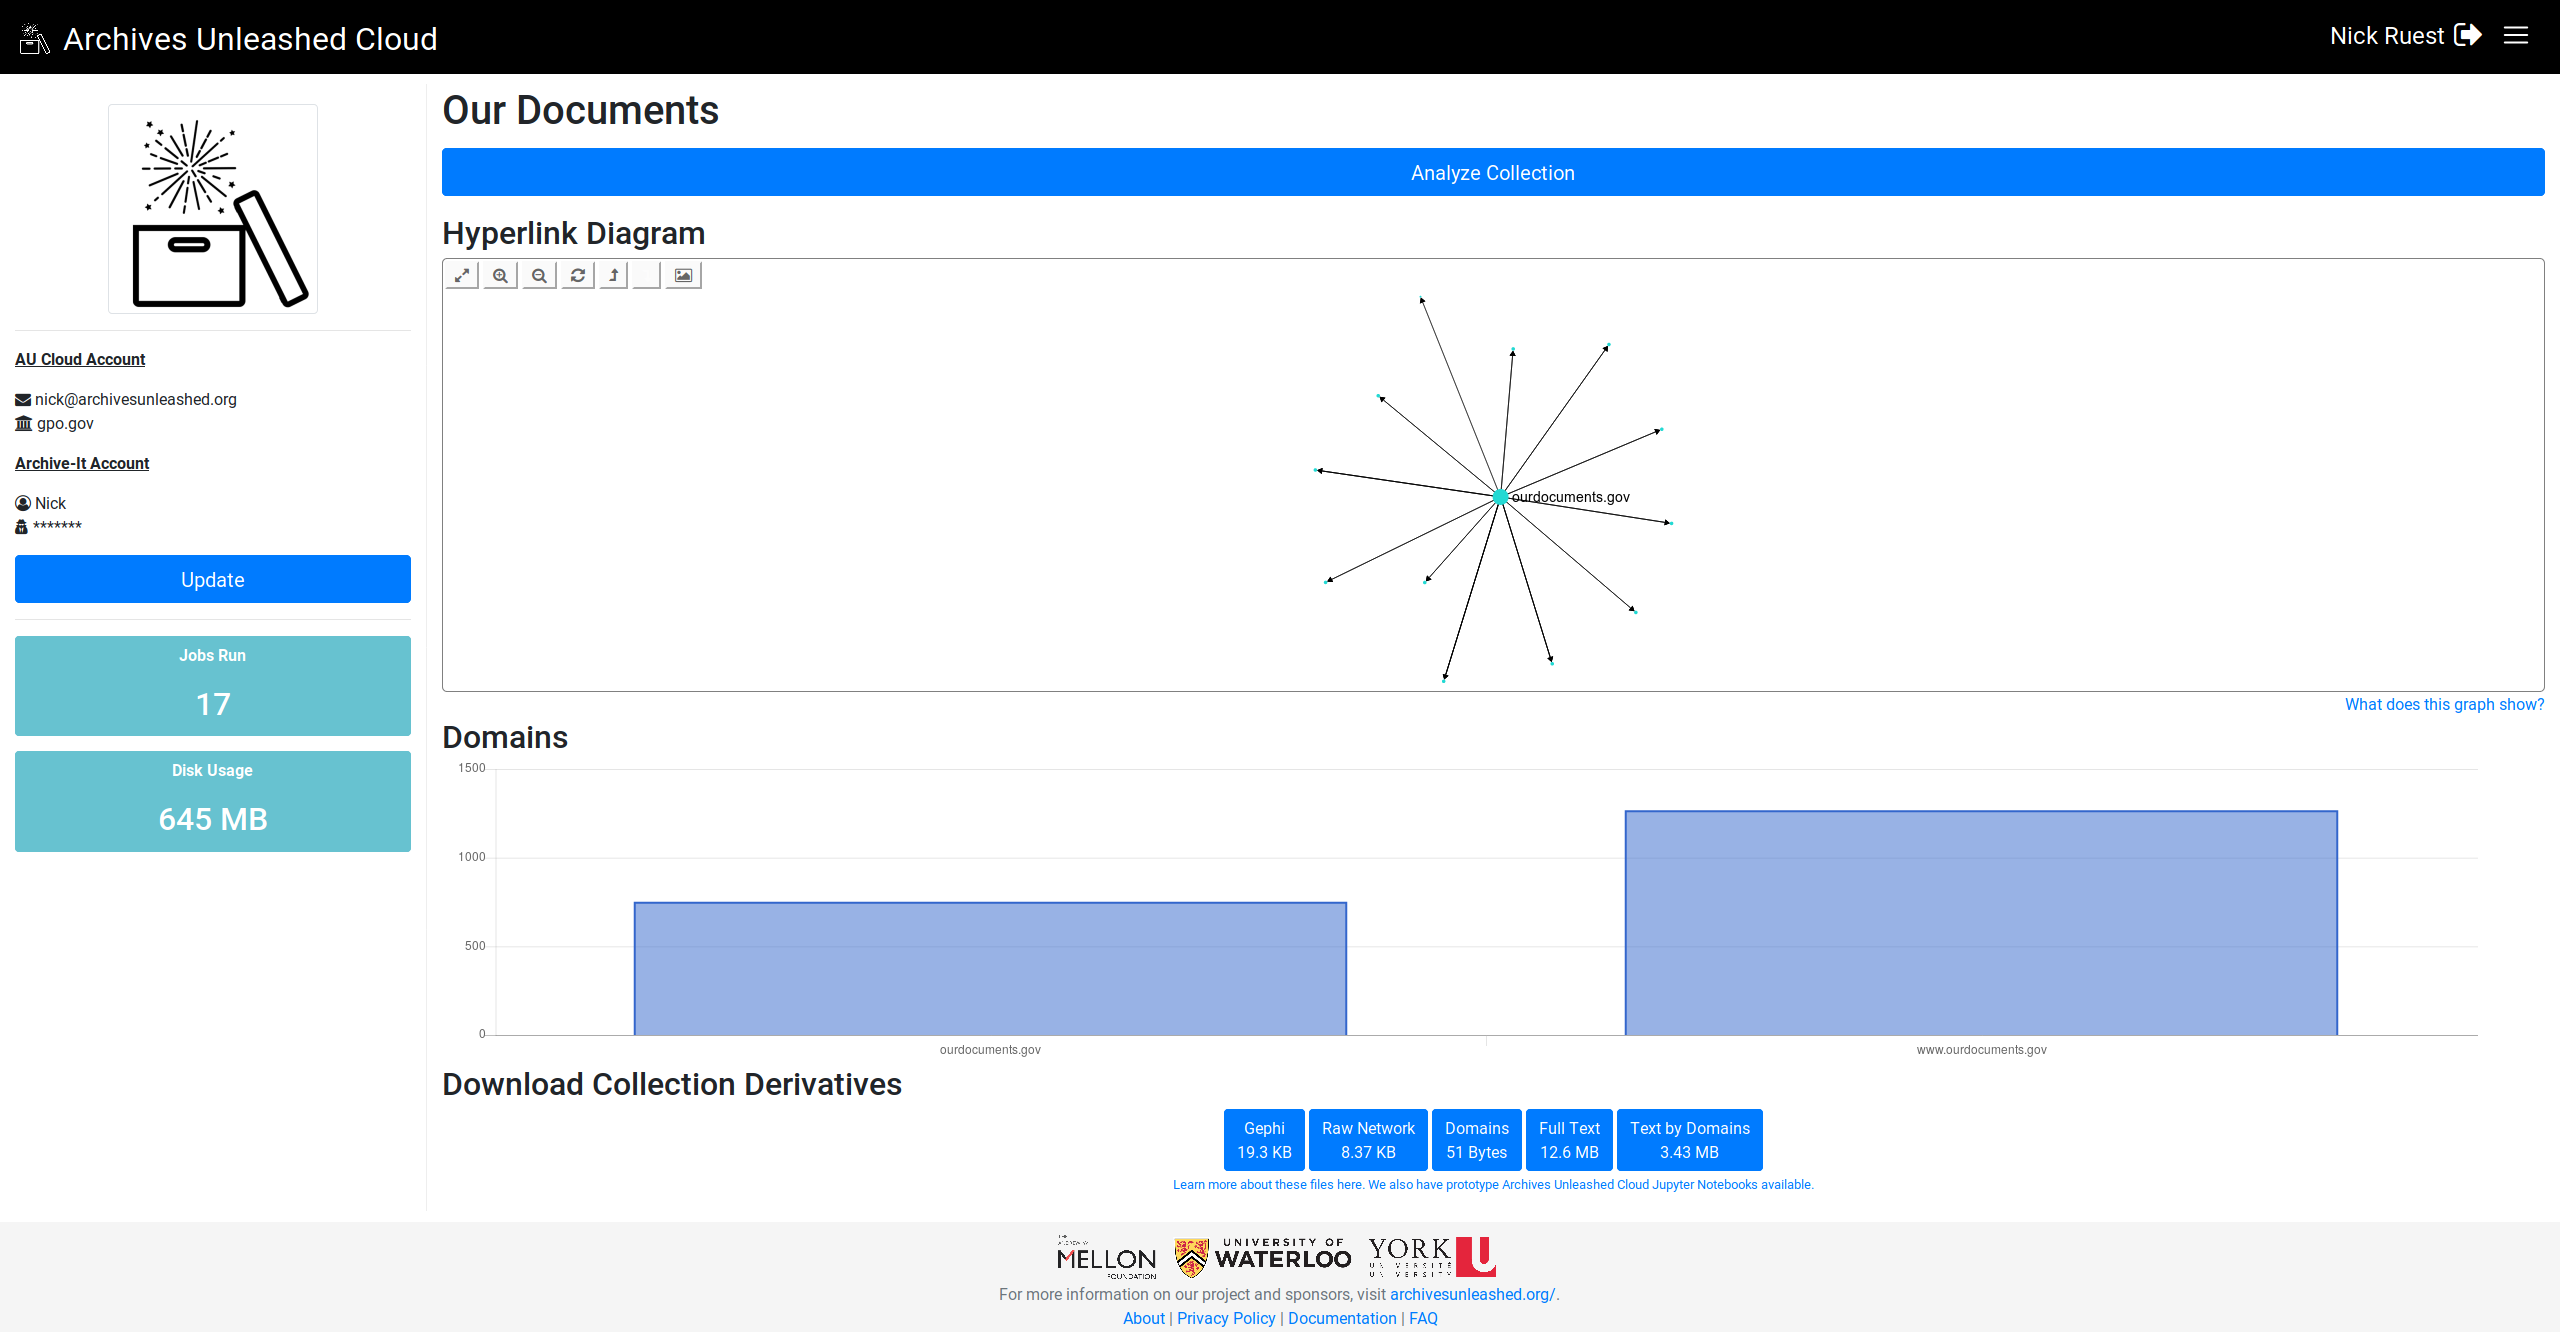The width and height of the screenshot is (2560, 1332).
Task: Click the envelope icon beside the email address
Action: click(23, 399)
